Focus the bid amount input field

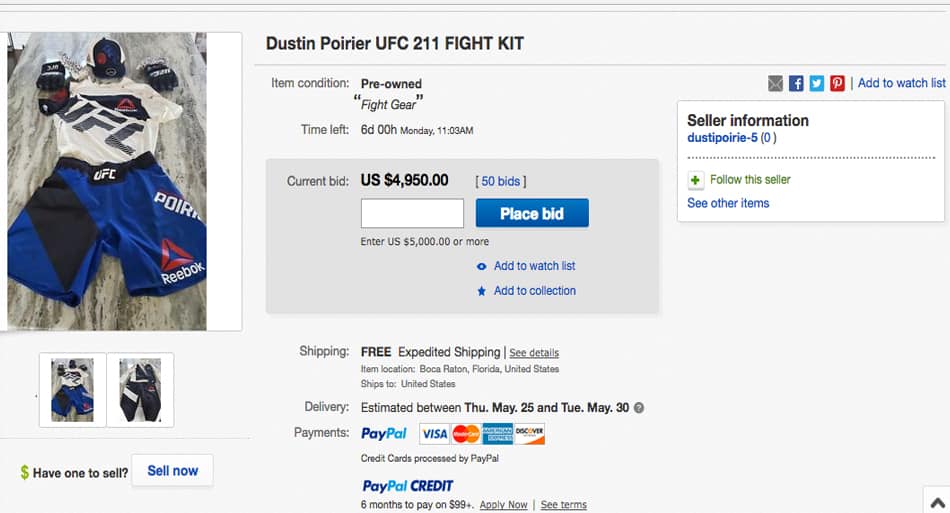[x=412, y=213]
